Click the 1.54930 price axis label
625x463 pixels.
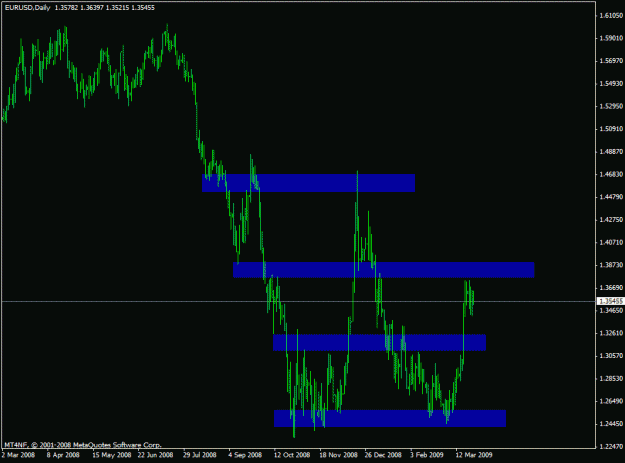click(611, 84)
